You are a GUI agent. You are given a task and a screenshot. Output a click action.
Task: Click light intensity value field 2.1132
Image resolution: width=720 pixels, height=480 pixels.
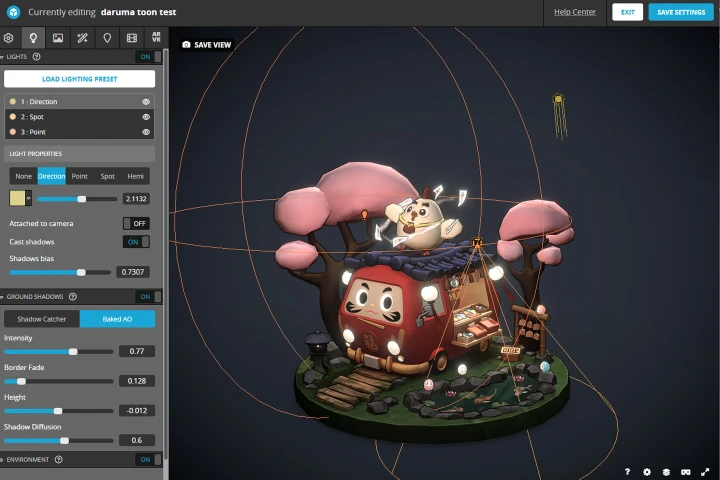pyautogui.click(x=136, y=198)
